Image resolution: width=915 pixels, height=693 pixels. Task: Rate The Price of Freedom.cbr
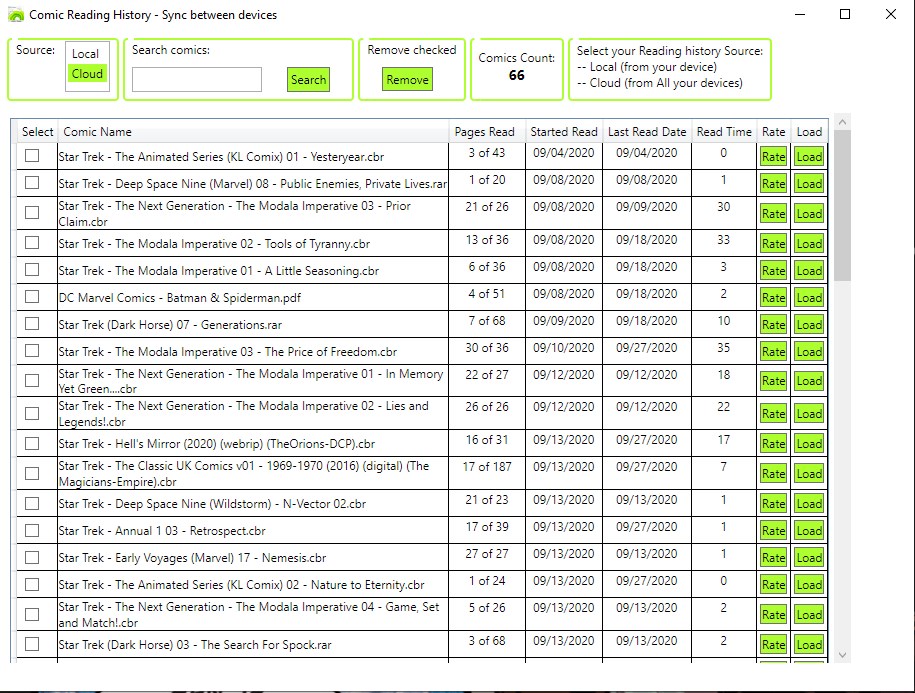point(773,352)
